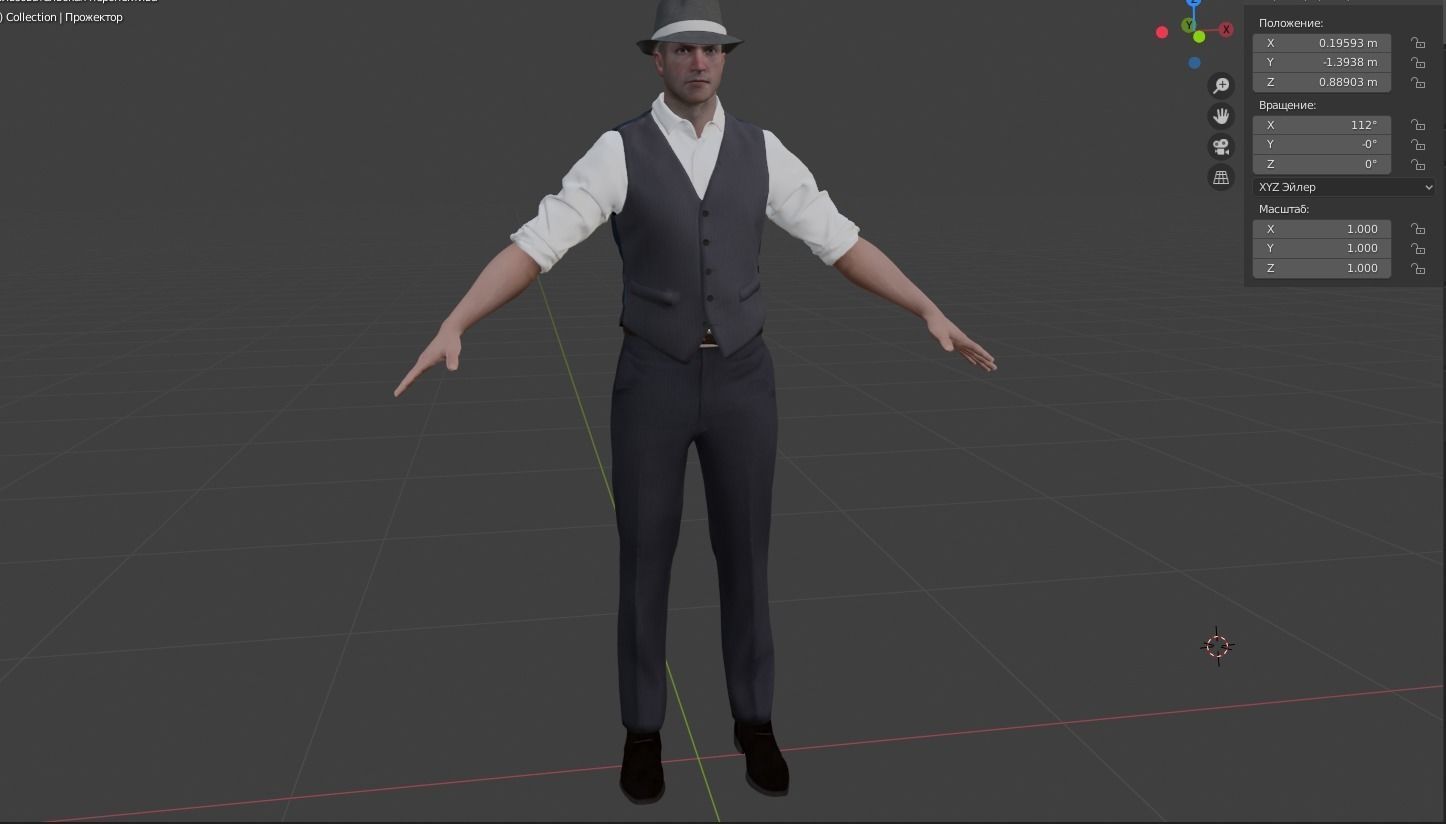Click the Масштаб: section label

(1284, 209)
